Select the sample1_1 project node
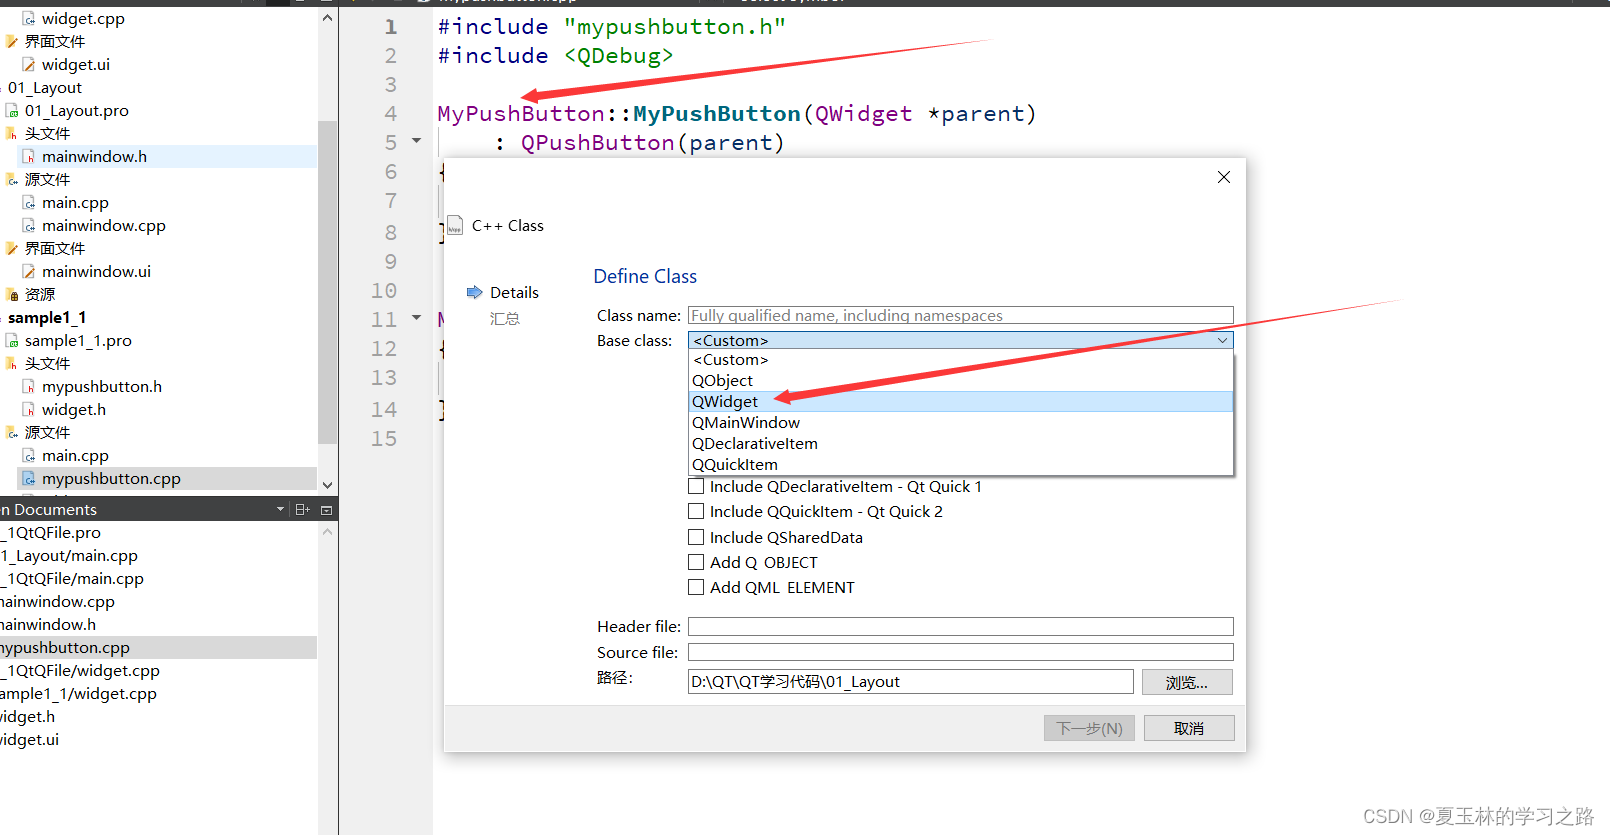This screenshot has width=1610, height=835. pyautogui.click(x=47, y=318)
